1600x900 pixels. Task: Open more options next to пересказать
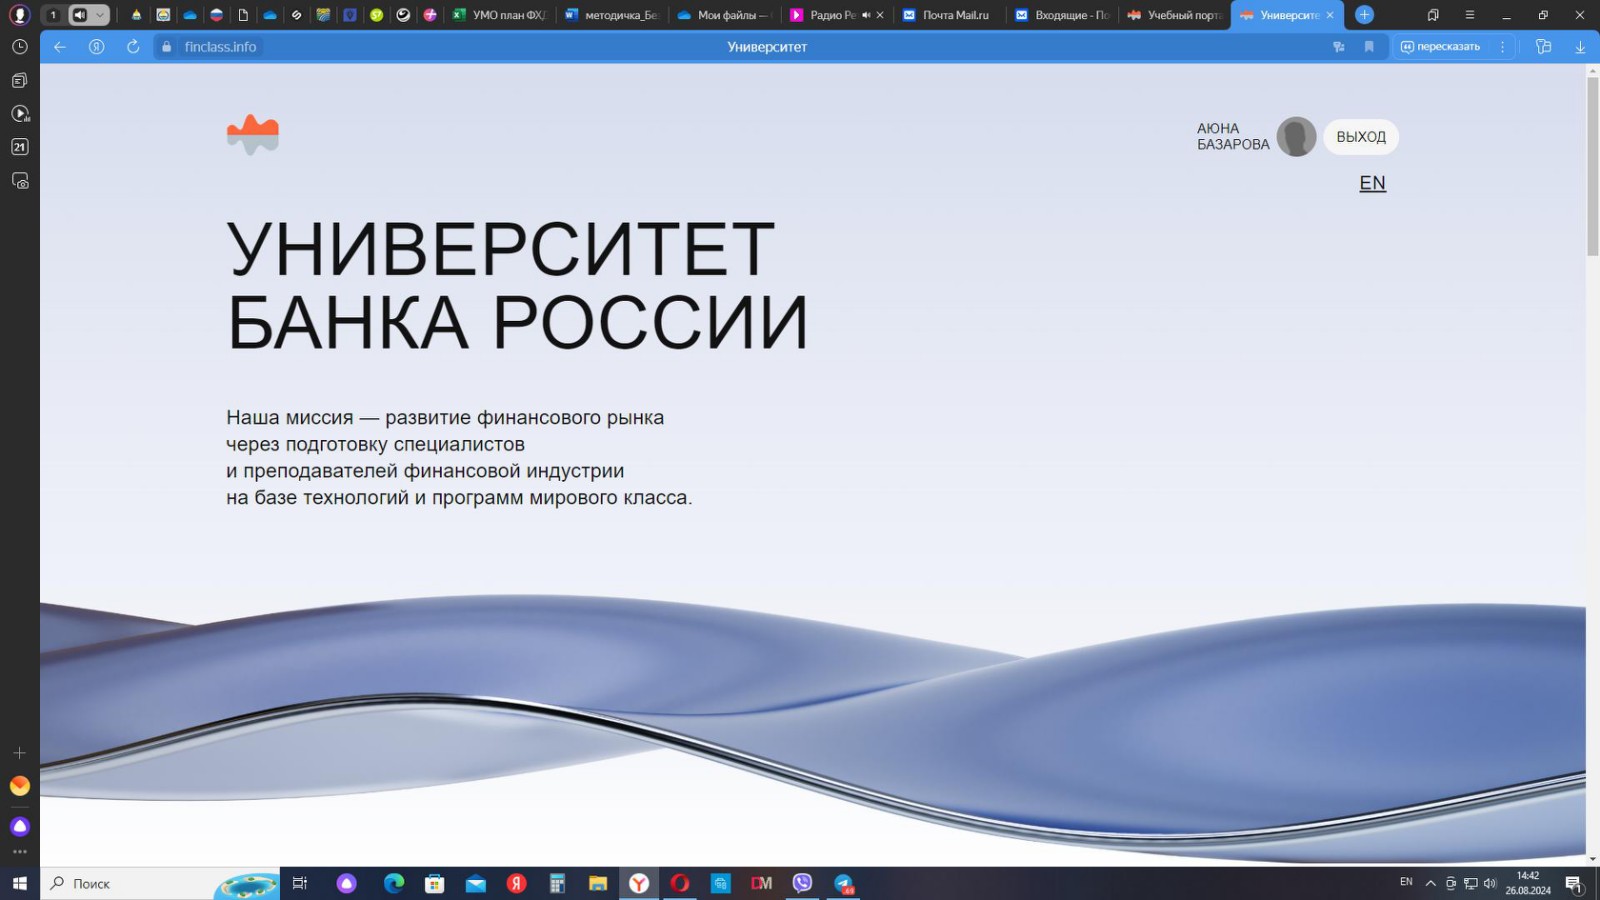tap(1502, 47)
